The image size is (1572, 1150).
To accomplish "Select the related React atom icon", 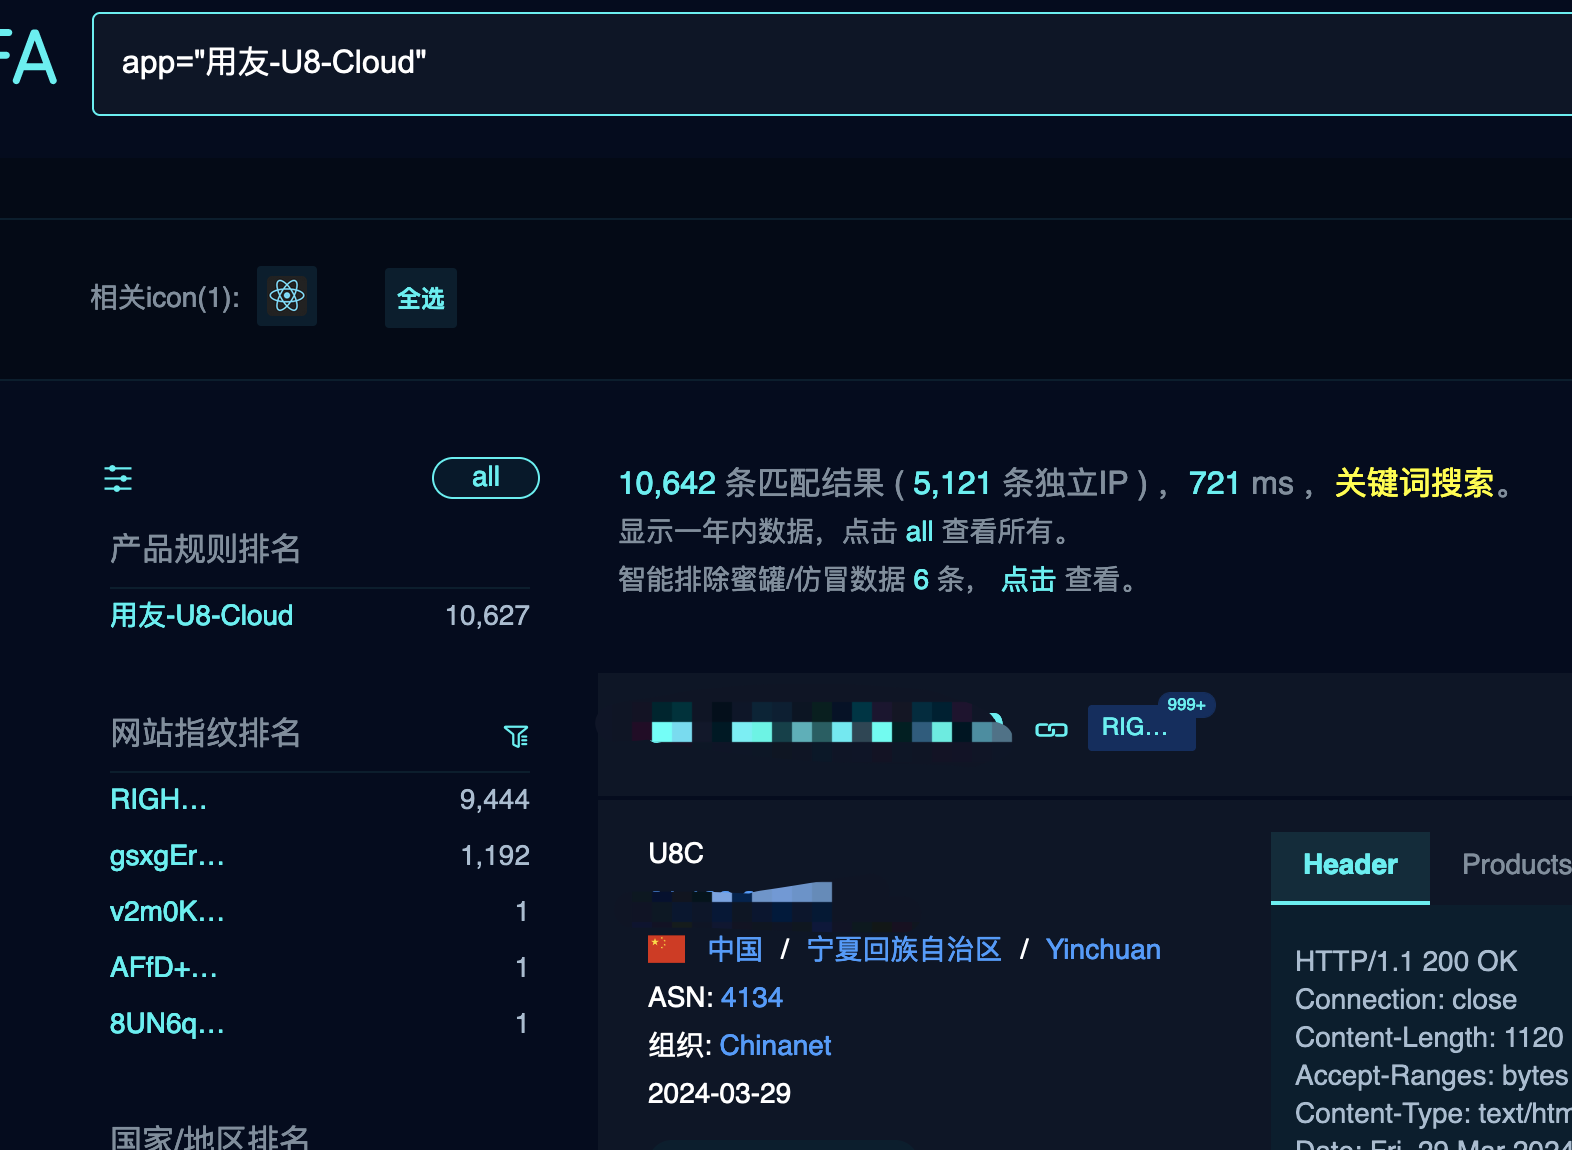I will [287, 296].
